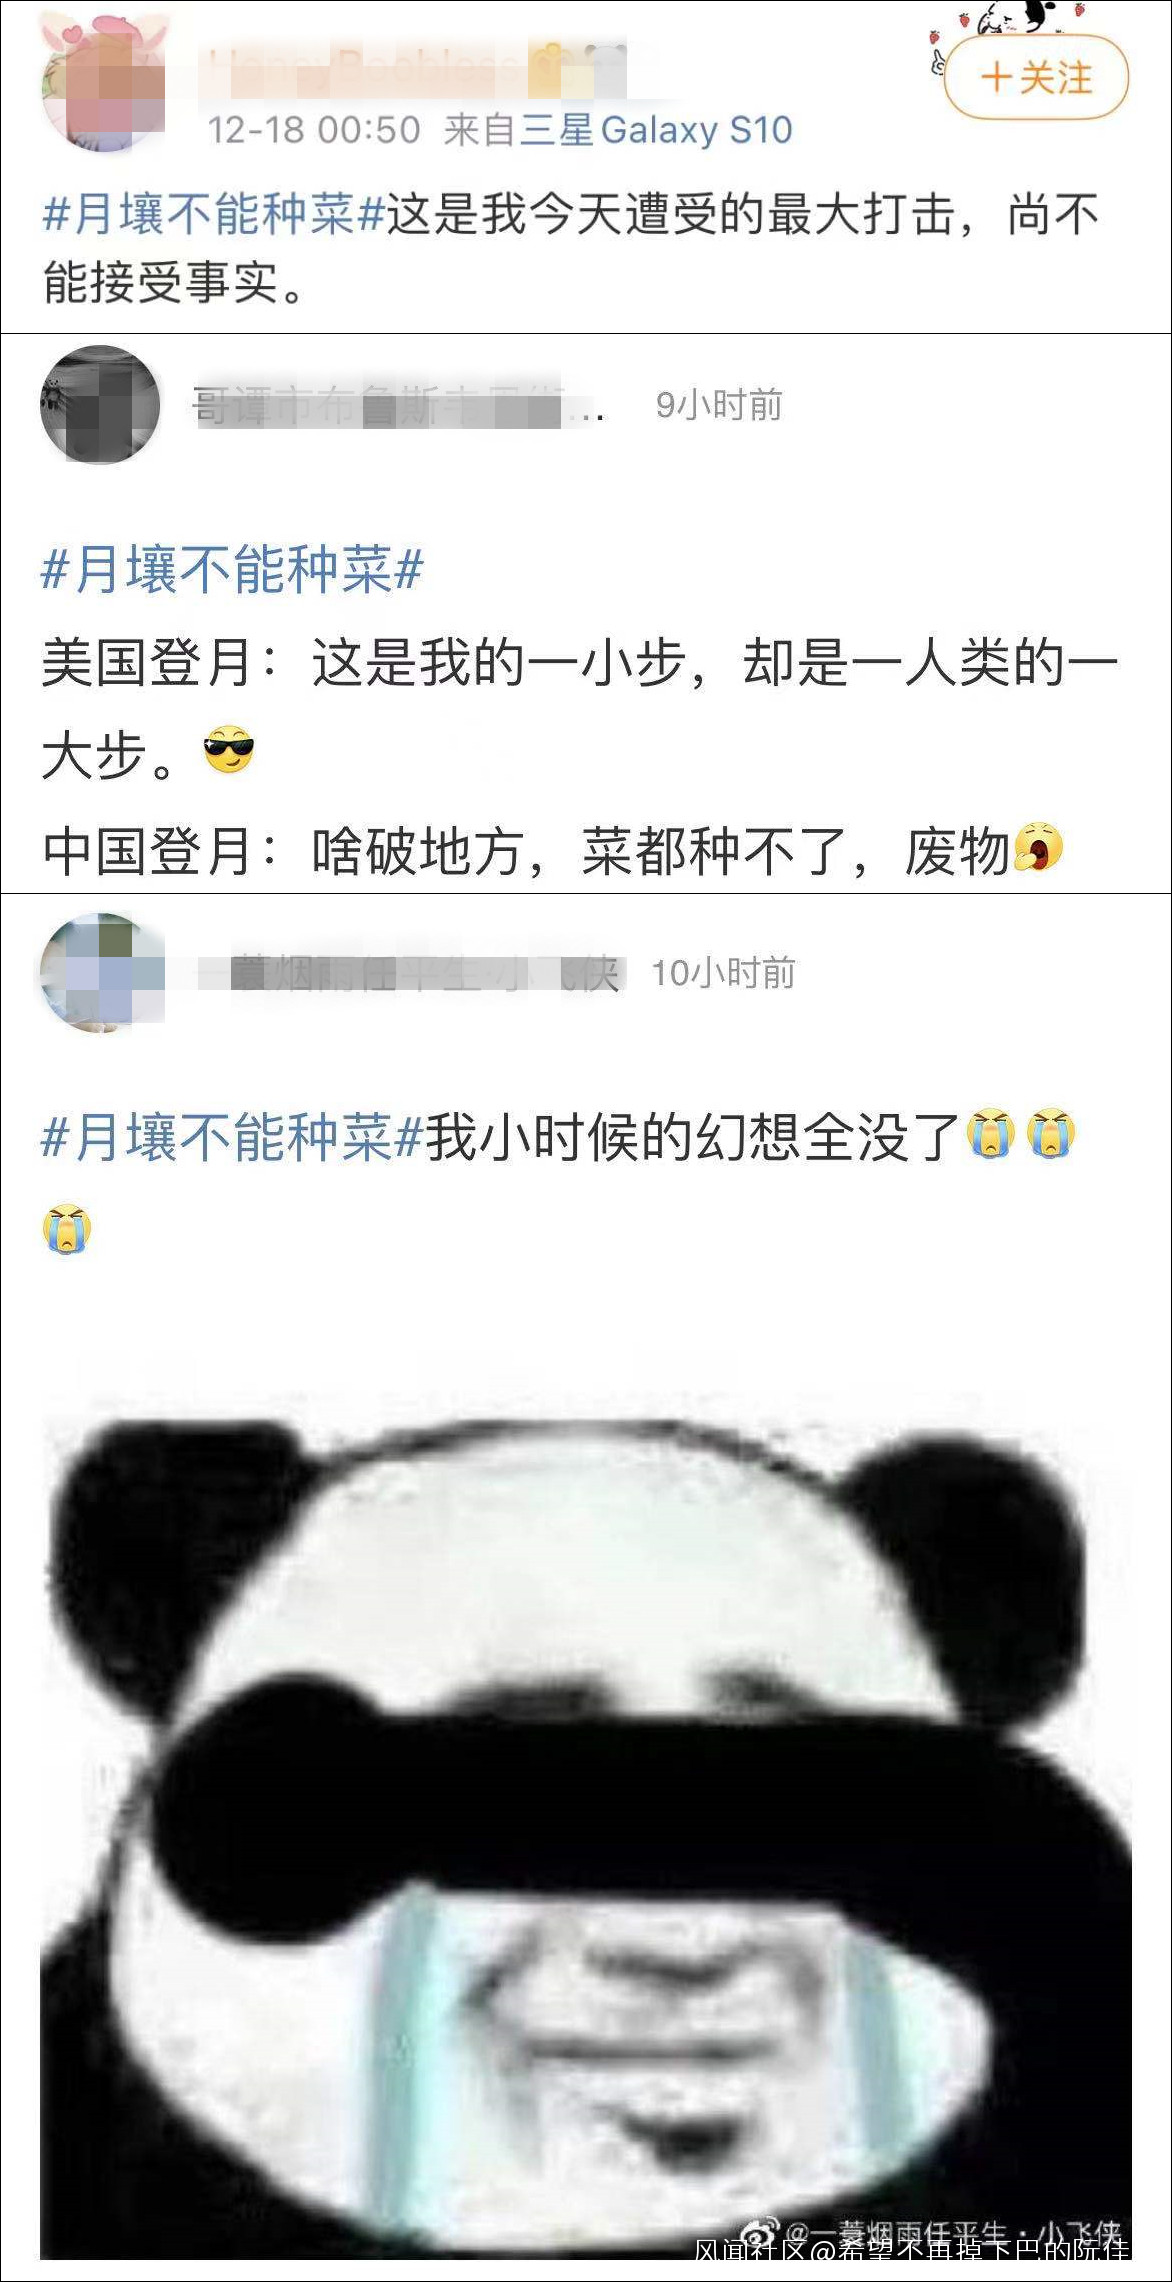Open #月壤不能种菜# hashtag in second post

[232, 570]
